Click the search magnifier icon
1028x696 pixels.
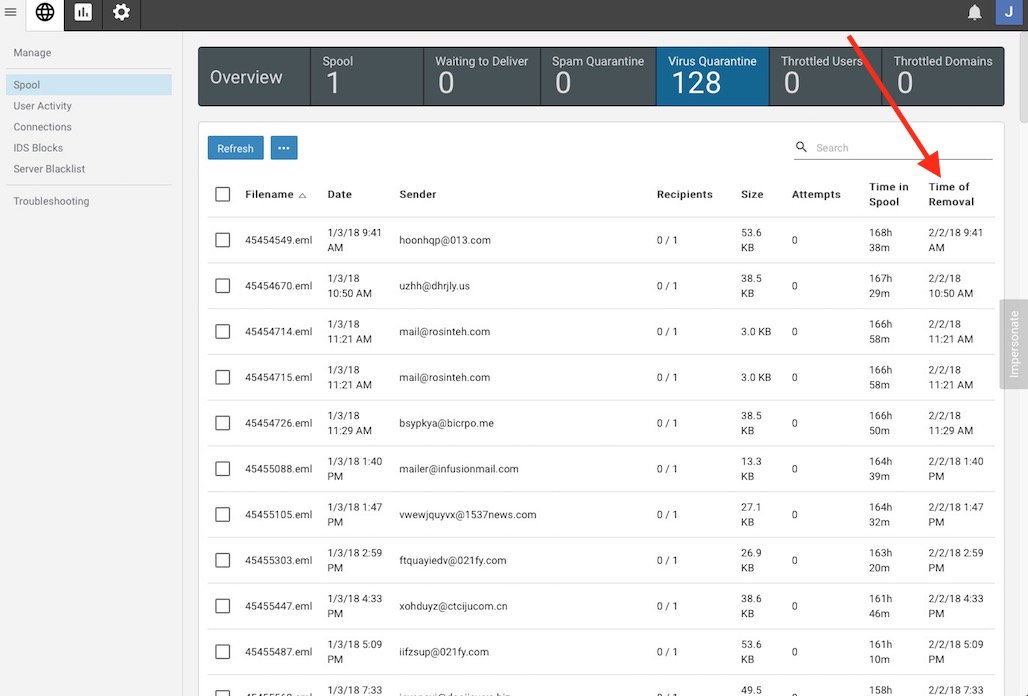pos(801,147)
